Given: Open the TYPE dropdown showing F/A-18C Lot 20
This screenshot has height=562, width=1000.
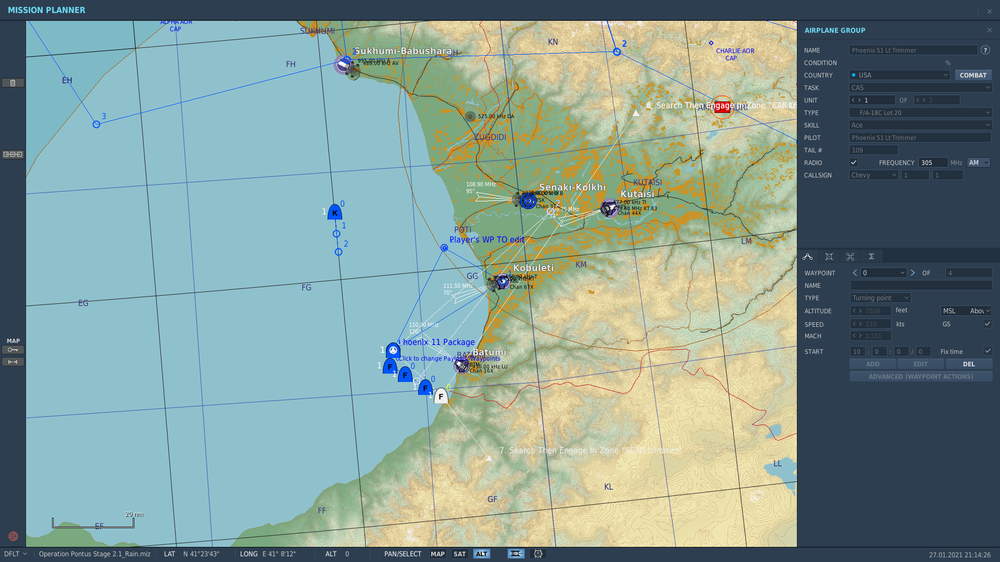Looking at the screenshot, I should pyautogui.click(x=920, y=112).
